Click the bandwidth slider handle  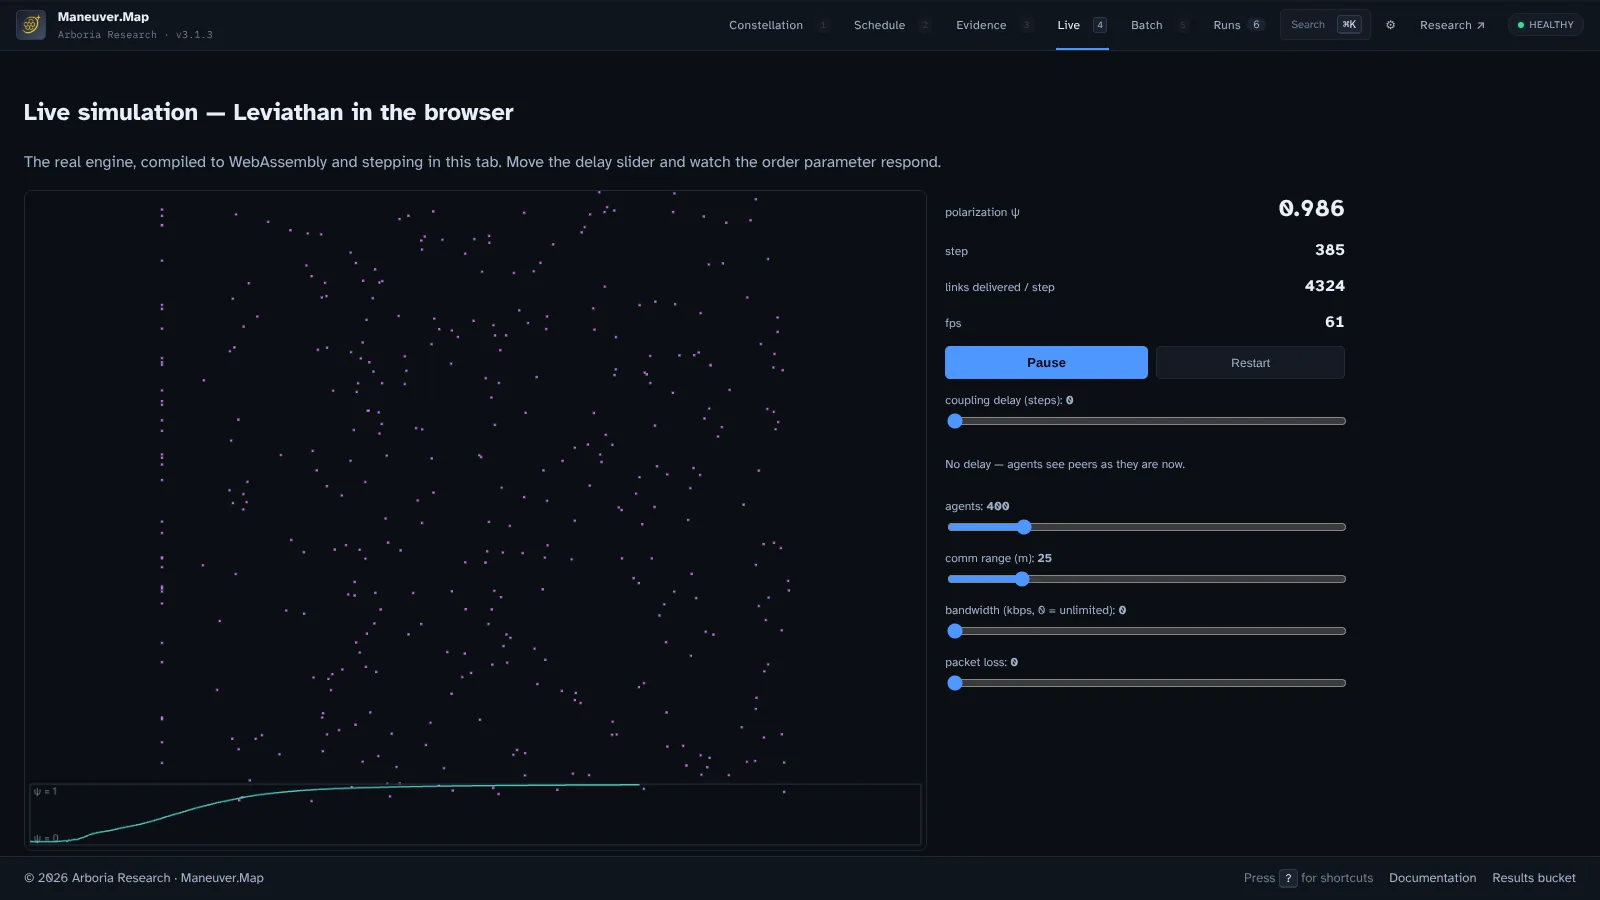click(x=955, y=631)
